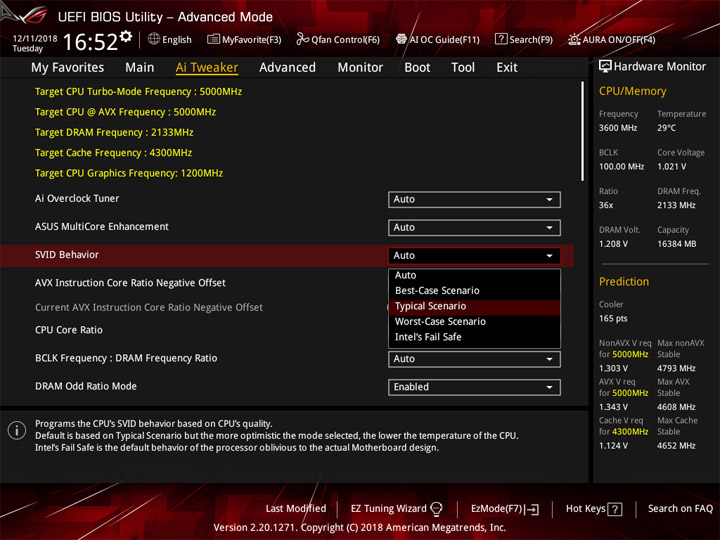This screenshot has height=540, width=720.
Task: Click Current AVX Instruction Core Ratio Negative Offset
Action: coord(149,308)
